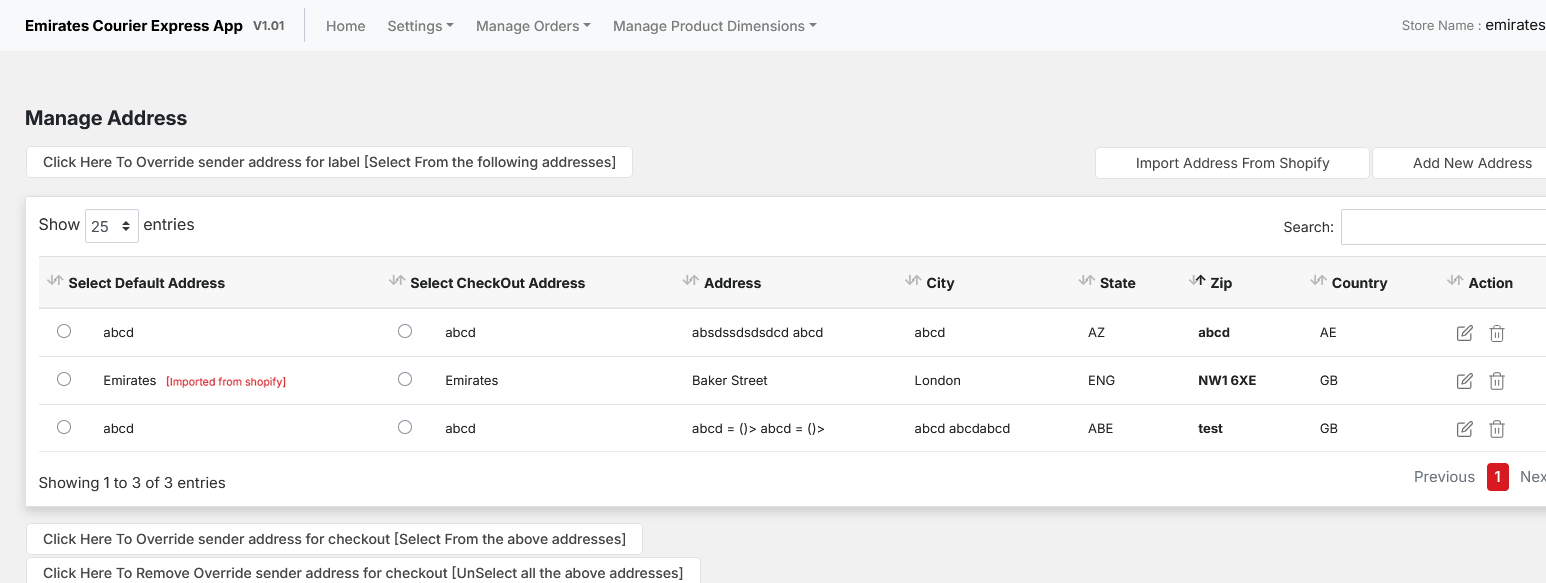Open Manage Product Dimensions menu

(x=714, y=26)
